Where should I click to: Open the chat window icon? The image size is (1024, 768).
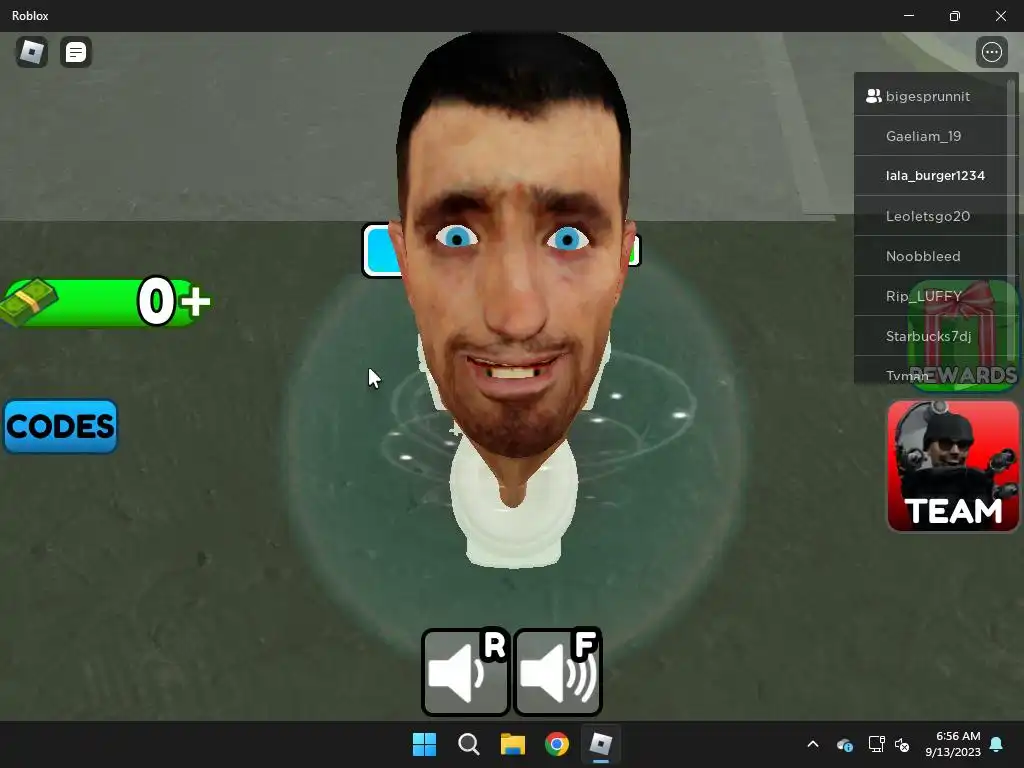[x=76, y=52]
